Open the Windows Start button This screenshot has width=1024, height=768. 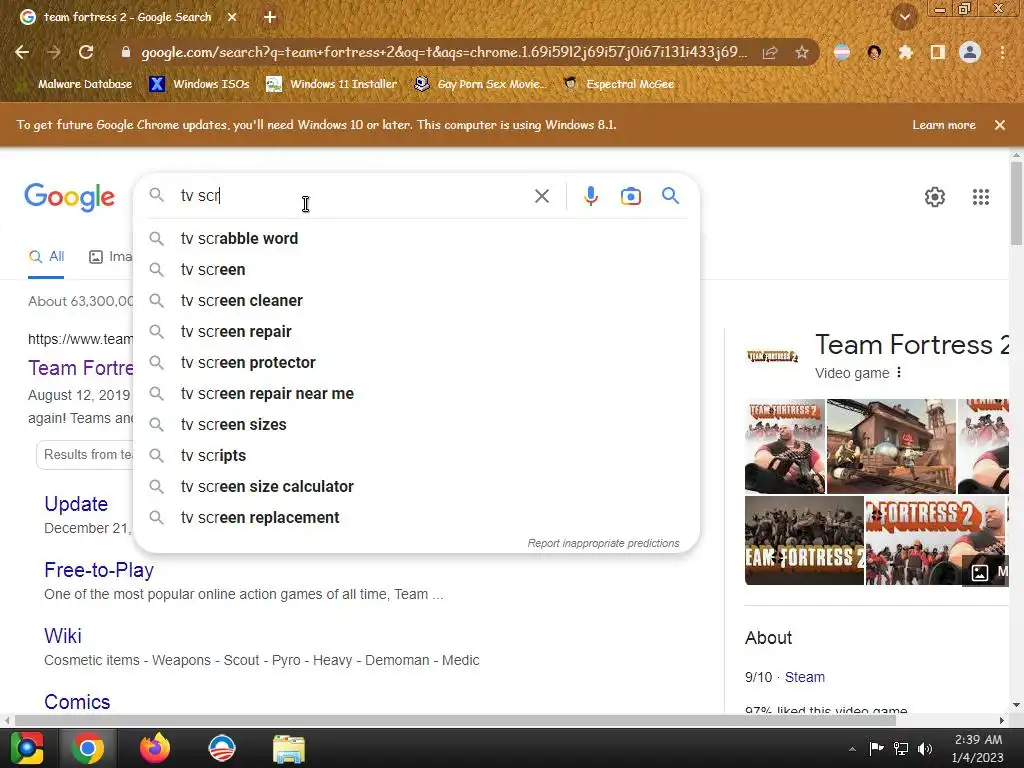click(27, 748)
